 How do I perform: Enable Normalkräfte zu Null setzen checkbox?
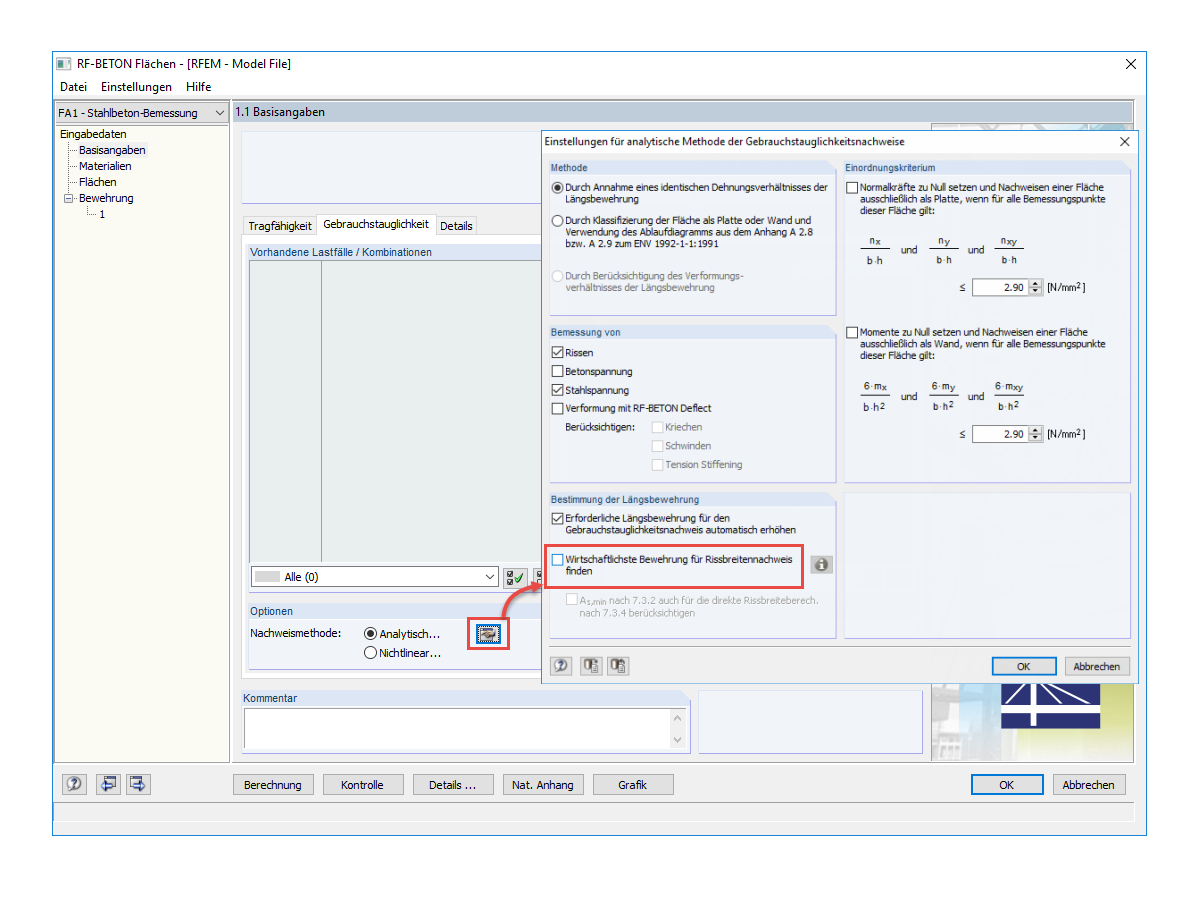[852, 187]
